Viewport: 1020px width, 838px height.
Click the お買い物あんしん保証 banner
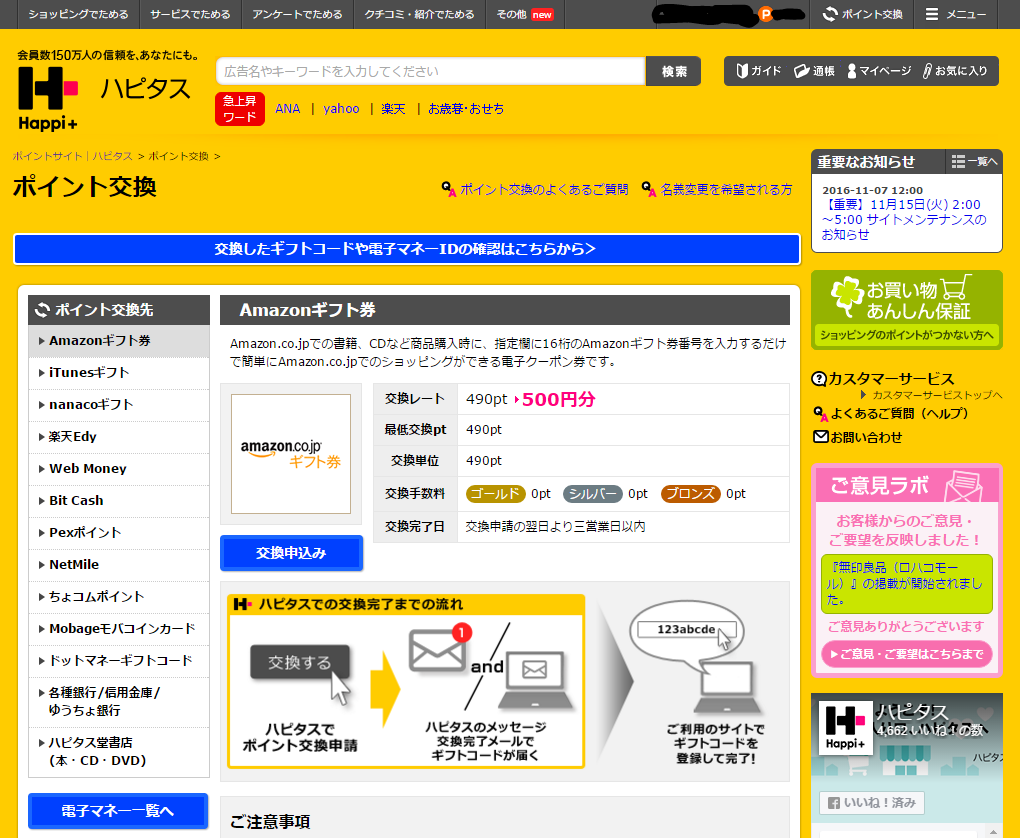[x=907, y=310]
